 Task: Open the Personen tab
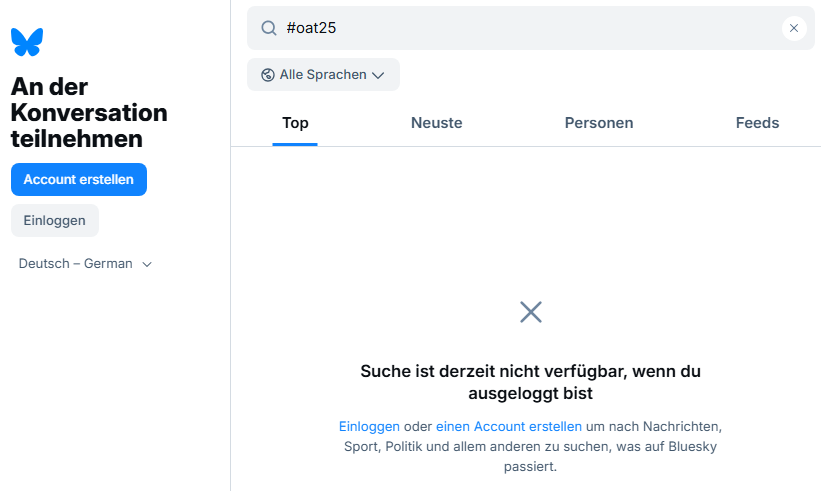click(598, 123)
